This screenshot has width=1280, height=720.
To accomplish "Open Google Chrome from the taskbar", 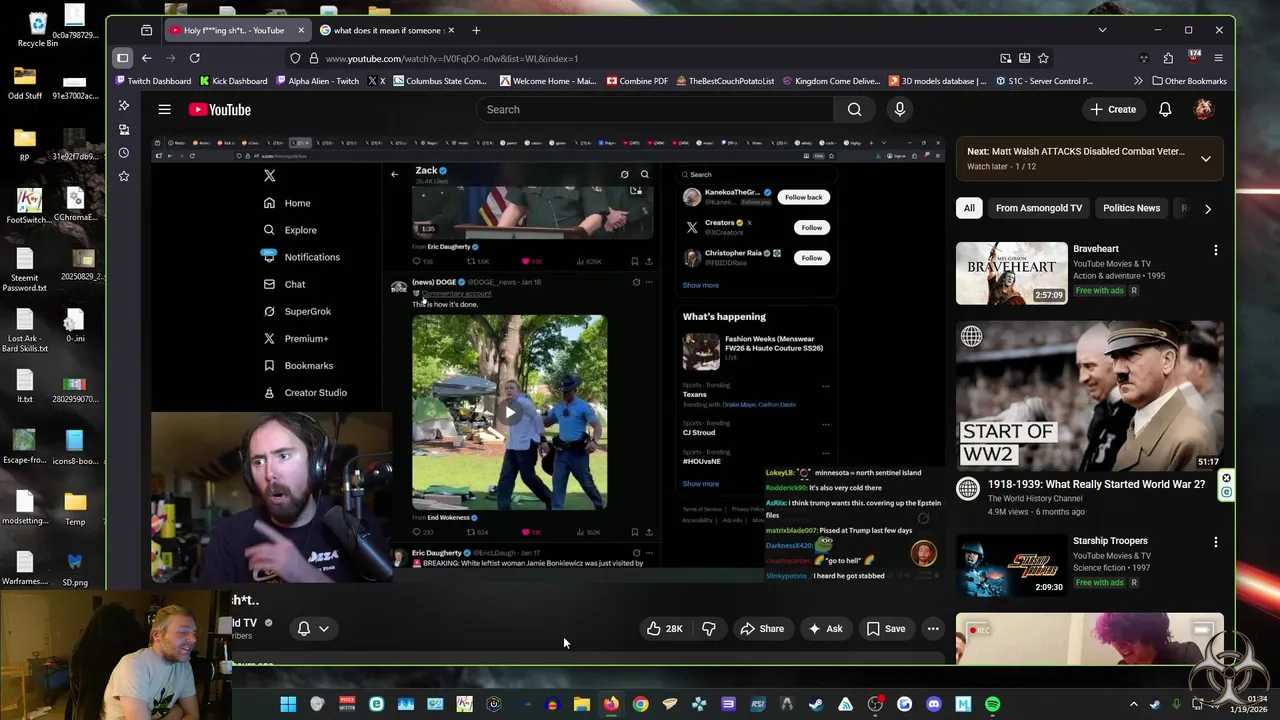I will [x=640, y=704].
